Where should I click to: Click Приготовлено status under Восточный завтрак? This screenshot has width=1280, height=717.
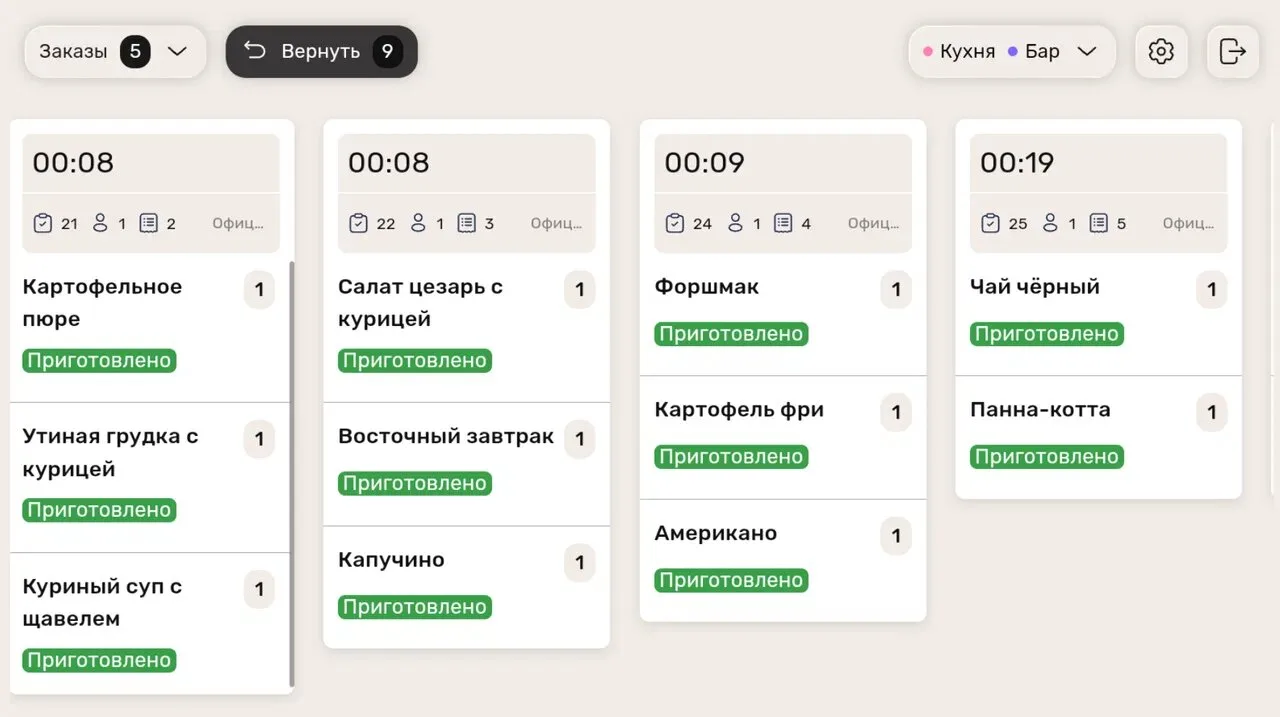[415, 484]
